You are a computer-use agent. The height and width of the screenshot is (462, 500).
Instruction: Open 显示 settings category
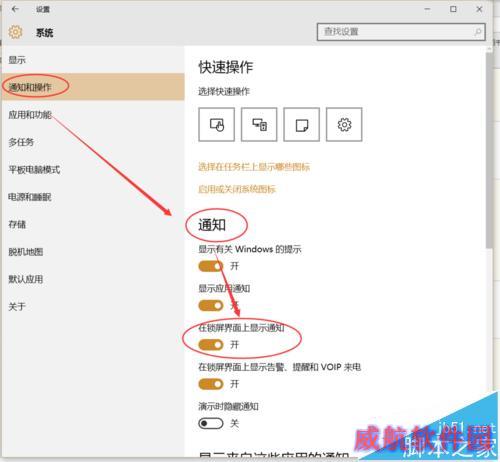click(17, 60)
